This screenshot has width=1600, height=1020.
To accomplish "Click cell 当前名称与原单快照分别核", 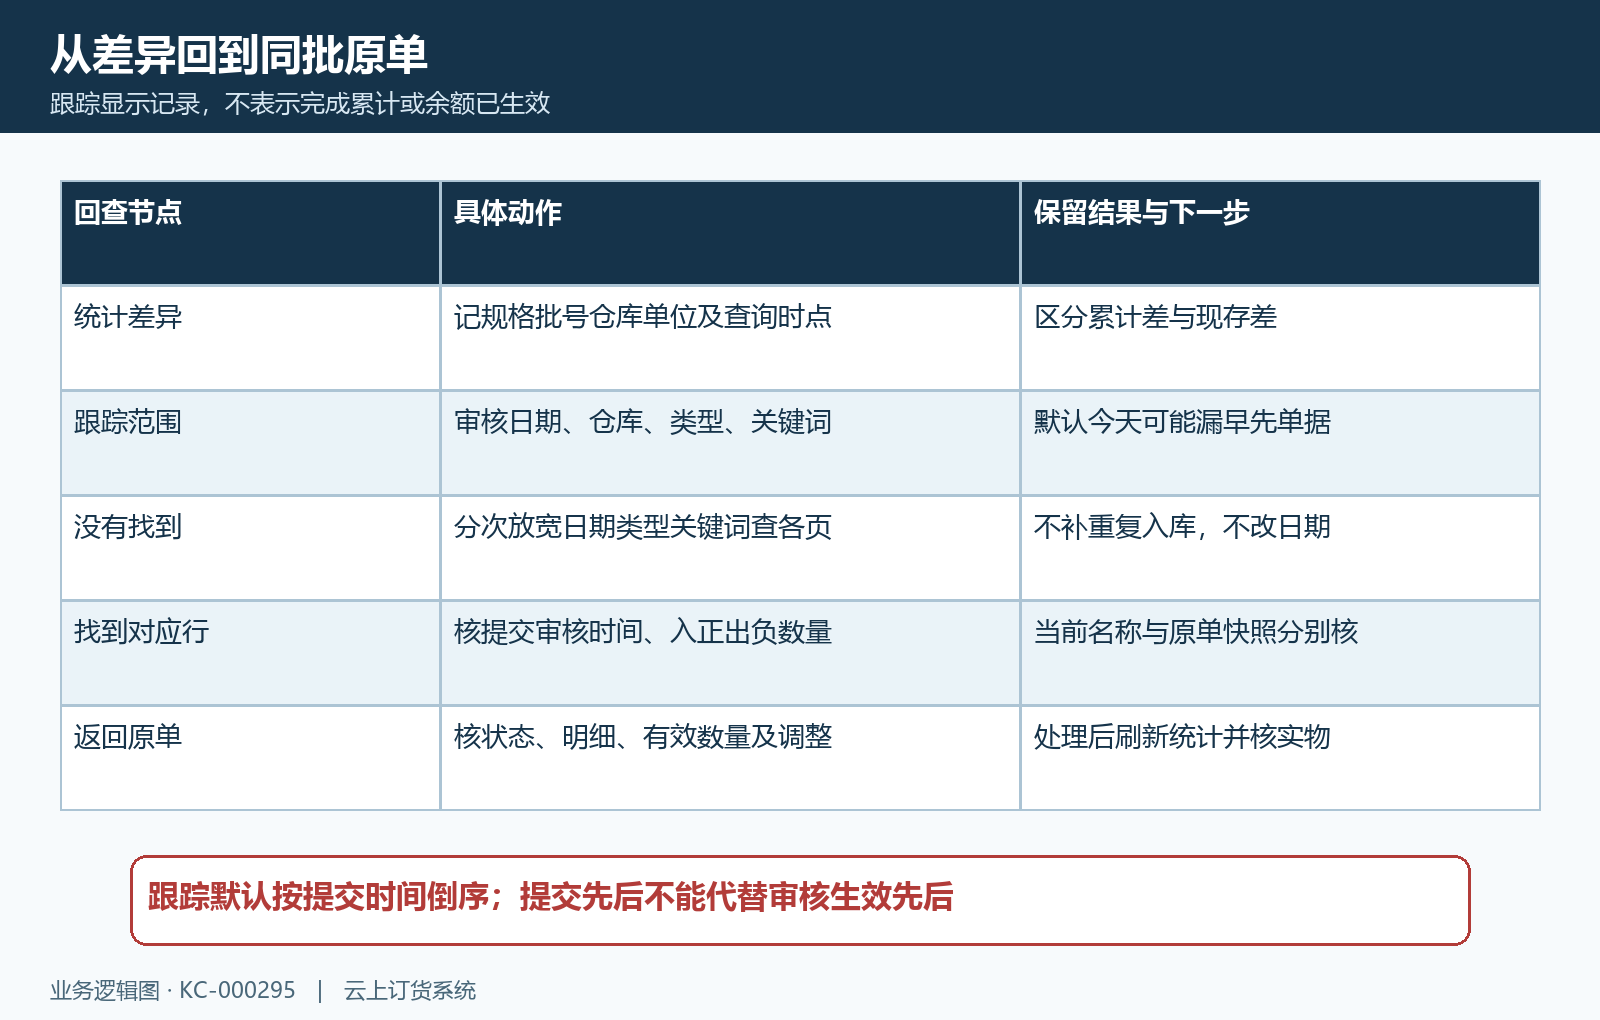I will coord(1280,653).
